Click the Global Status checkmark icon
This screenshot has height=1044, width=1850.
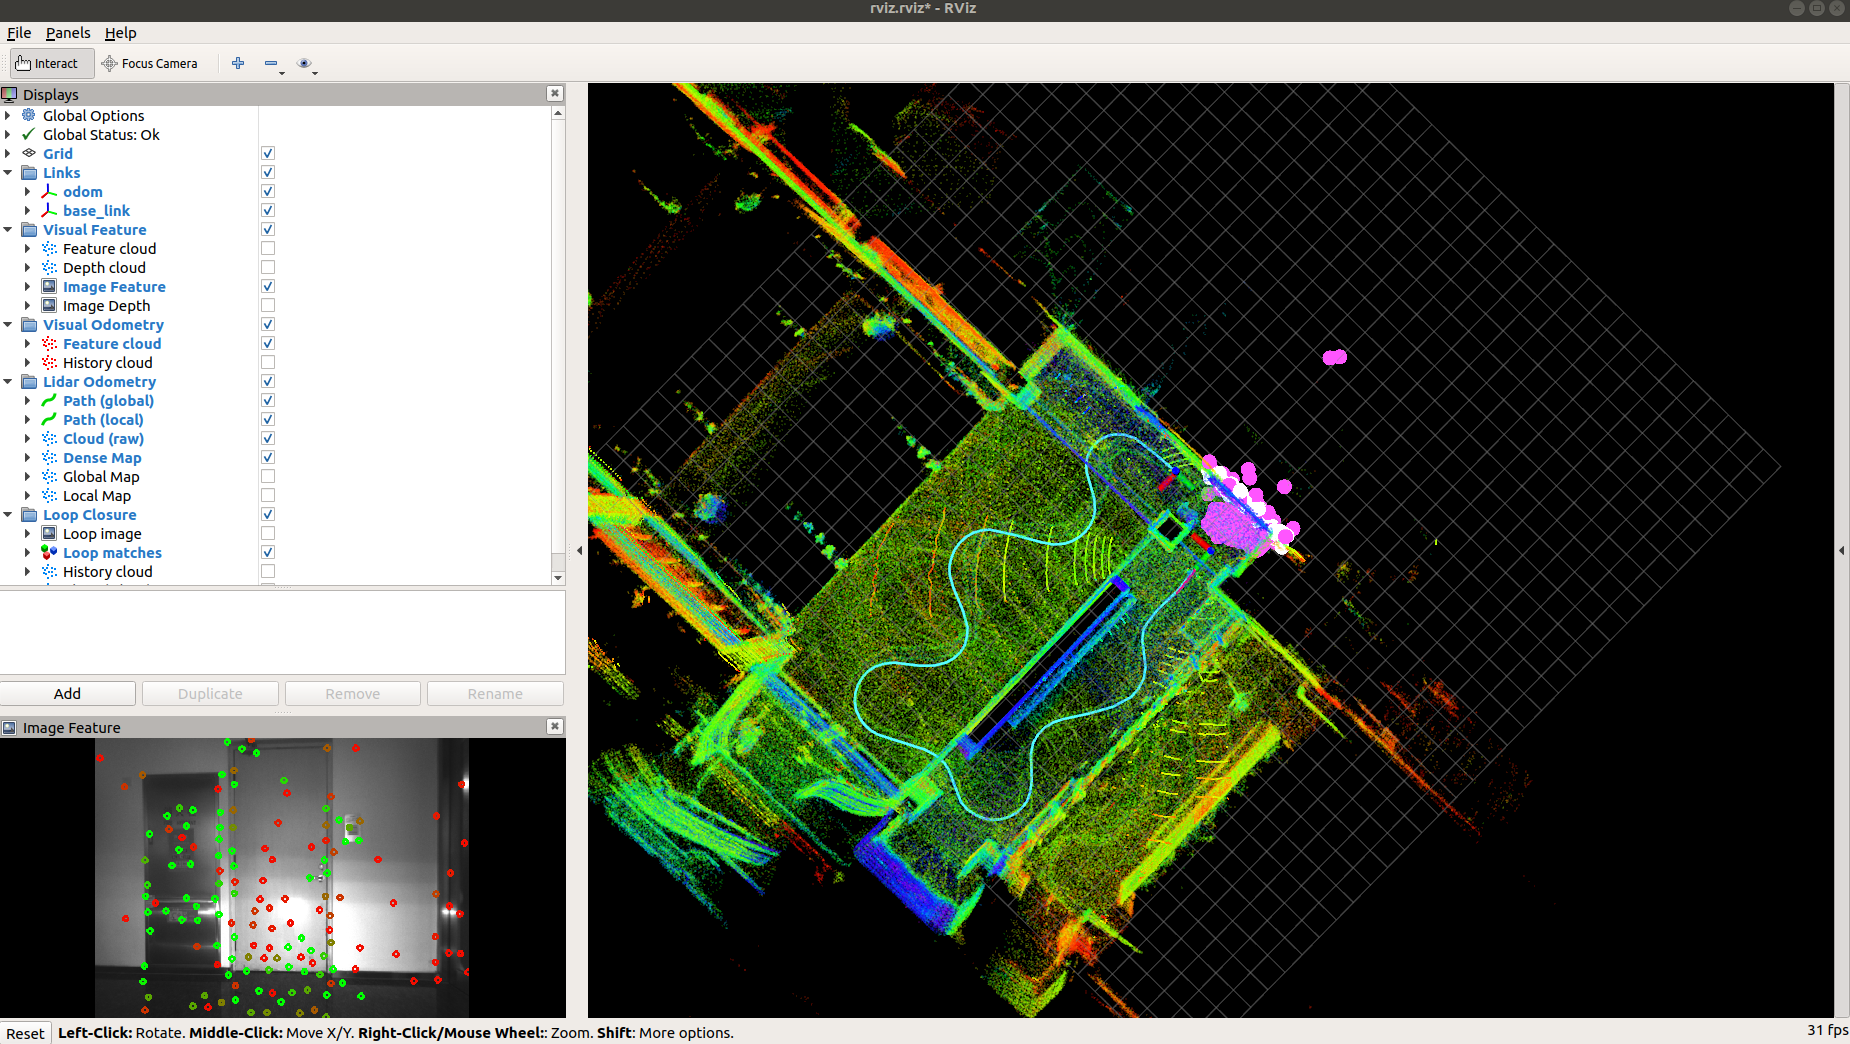click(x=29, y=134)
